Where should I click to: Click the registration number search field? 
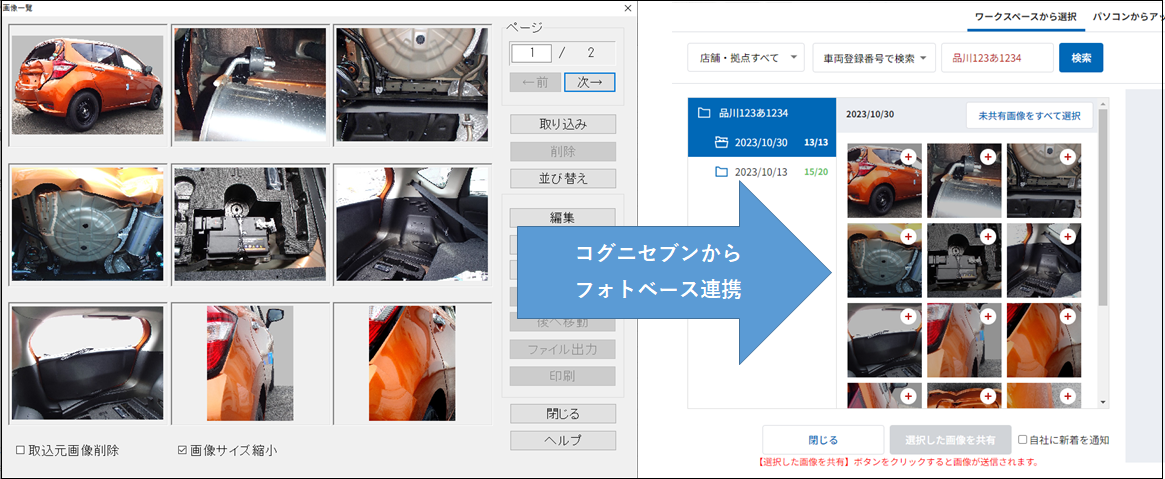997,58
